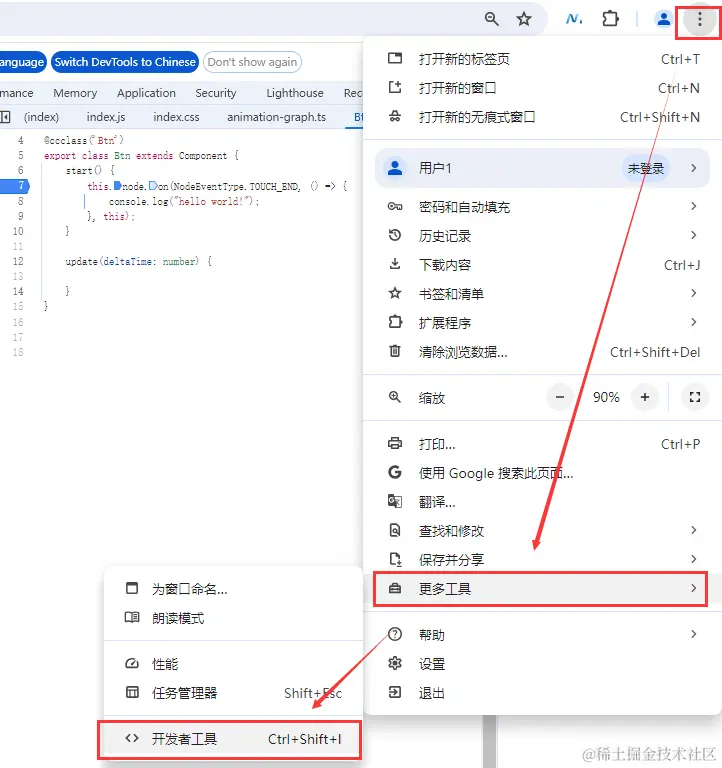722x768 pixels.
Task: Click line number 12 in the gutter
Action: [18, 261]
